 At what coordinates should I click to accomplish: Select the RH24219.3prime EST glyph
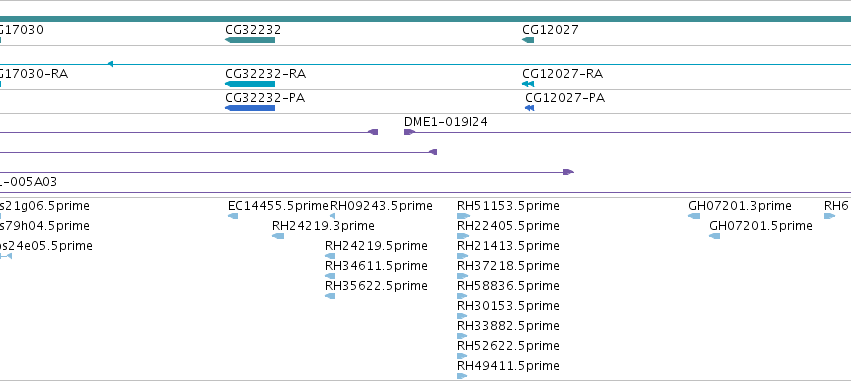coord(278,236)
